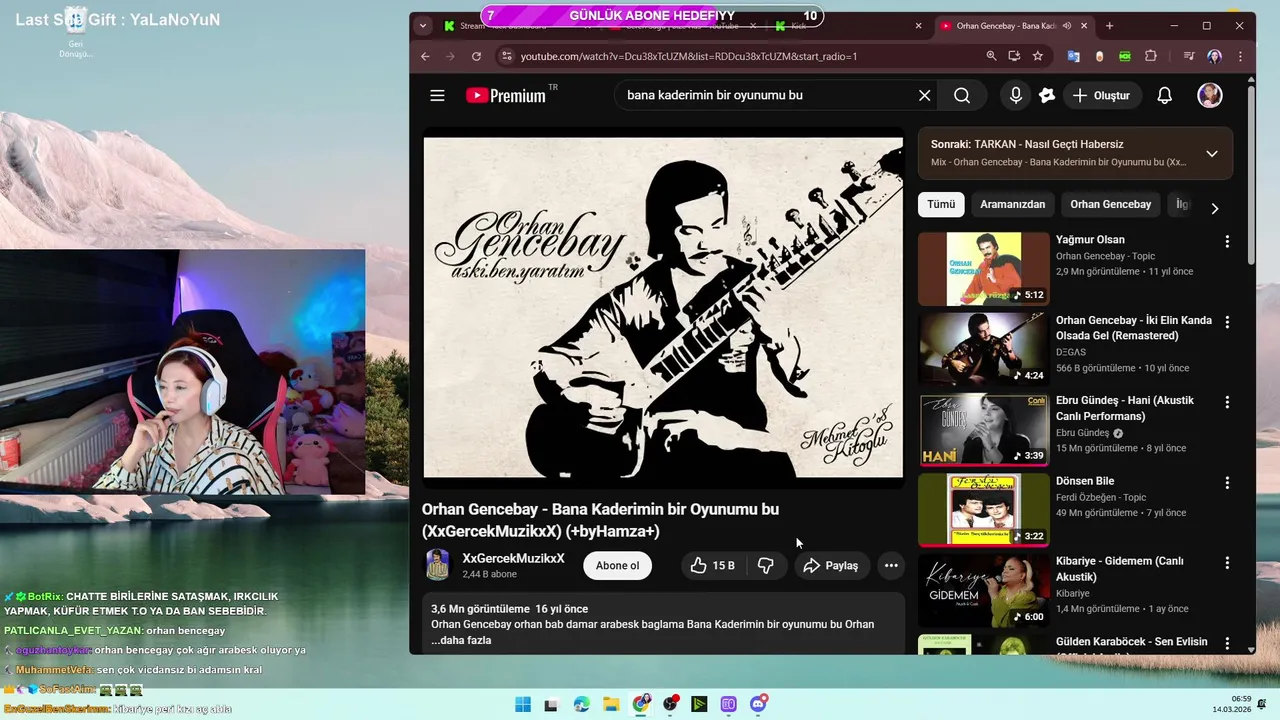Open the Orhan Gencebay - Topic channel link

(1105, 256)
